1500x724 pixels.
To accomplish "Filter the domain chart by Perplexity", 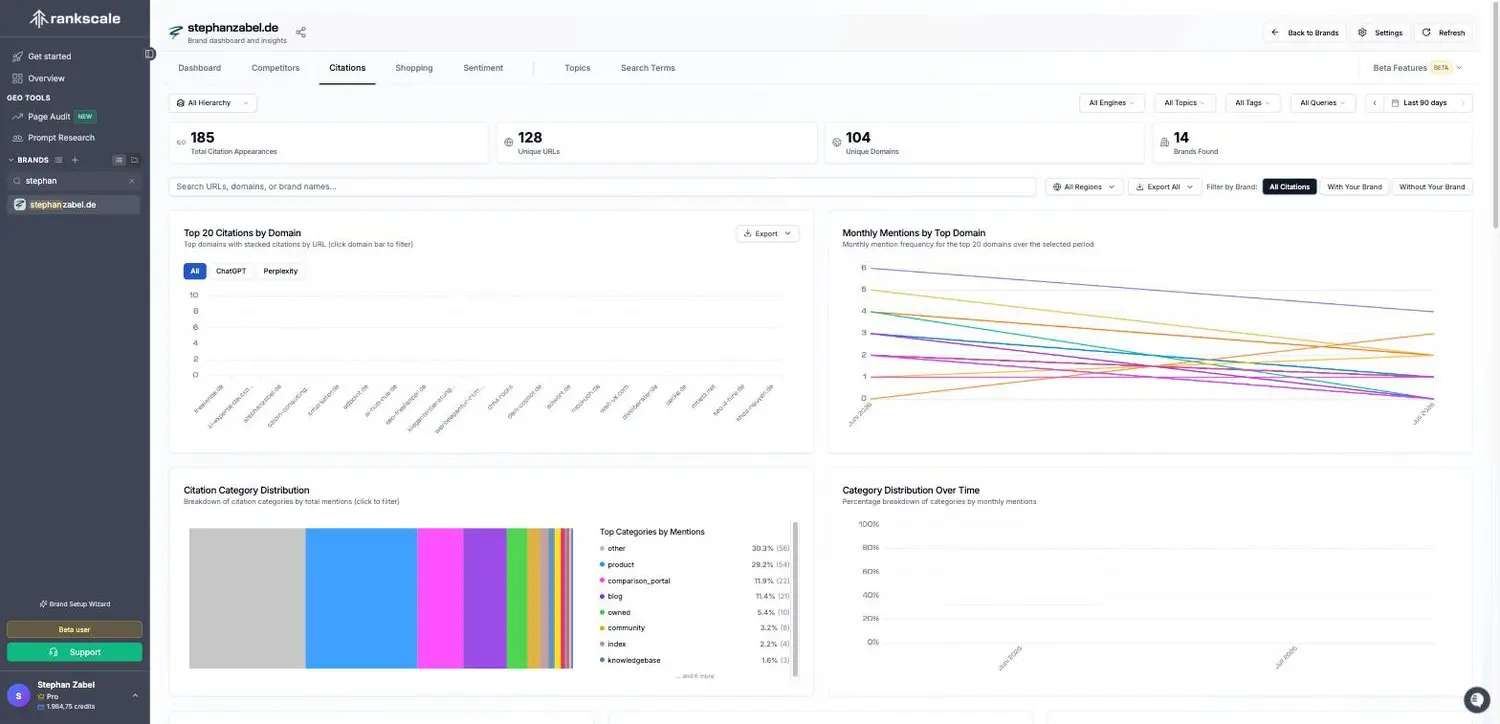I will (281, 271).
